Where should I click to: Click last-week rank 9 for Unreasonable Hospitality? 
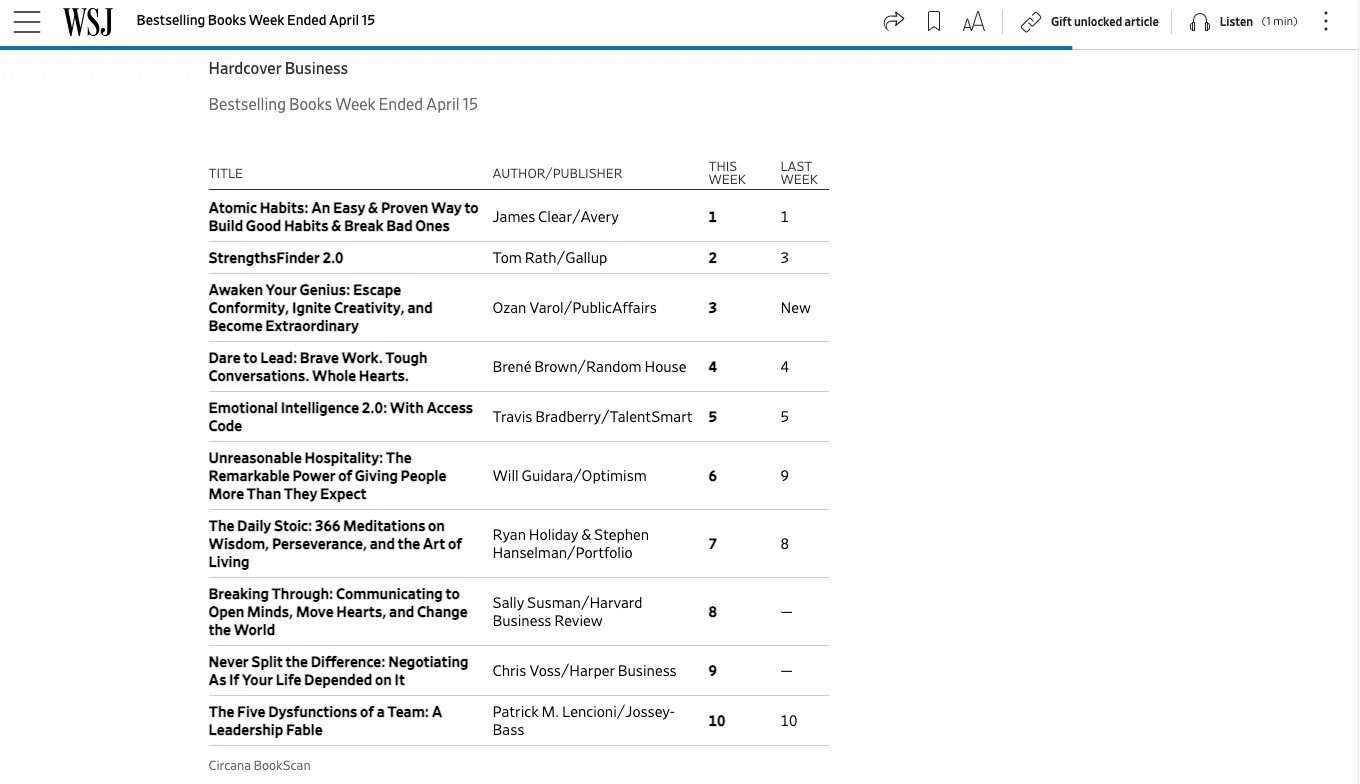784,476
